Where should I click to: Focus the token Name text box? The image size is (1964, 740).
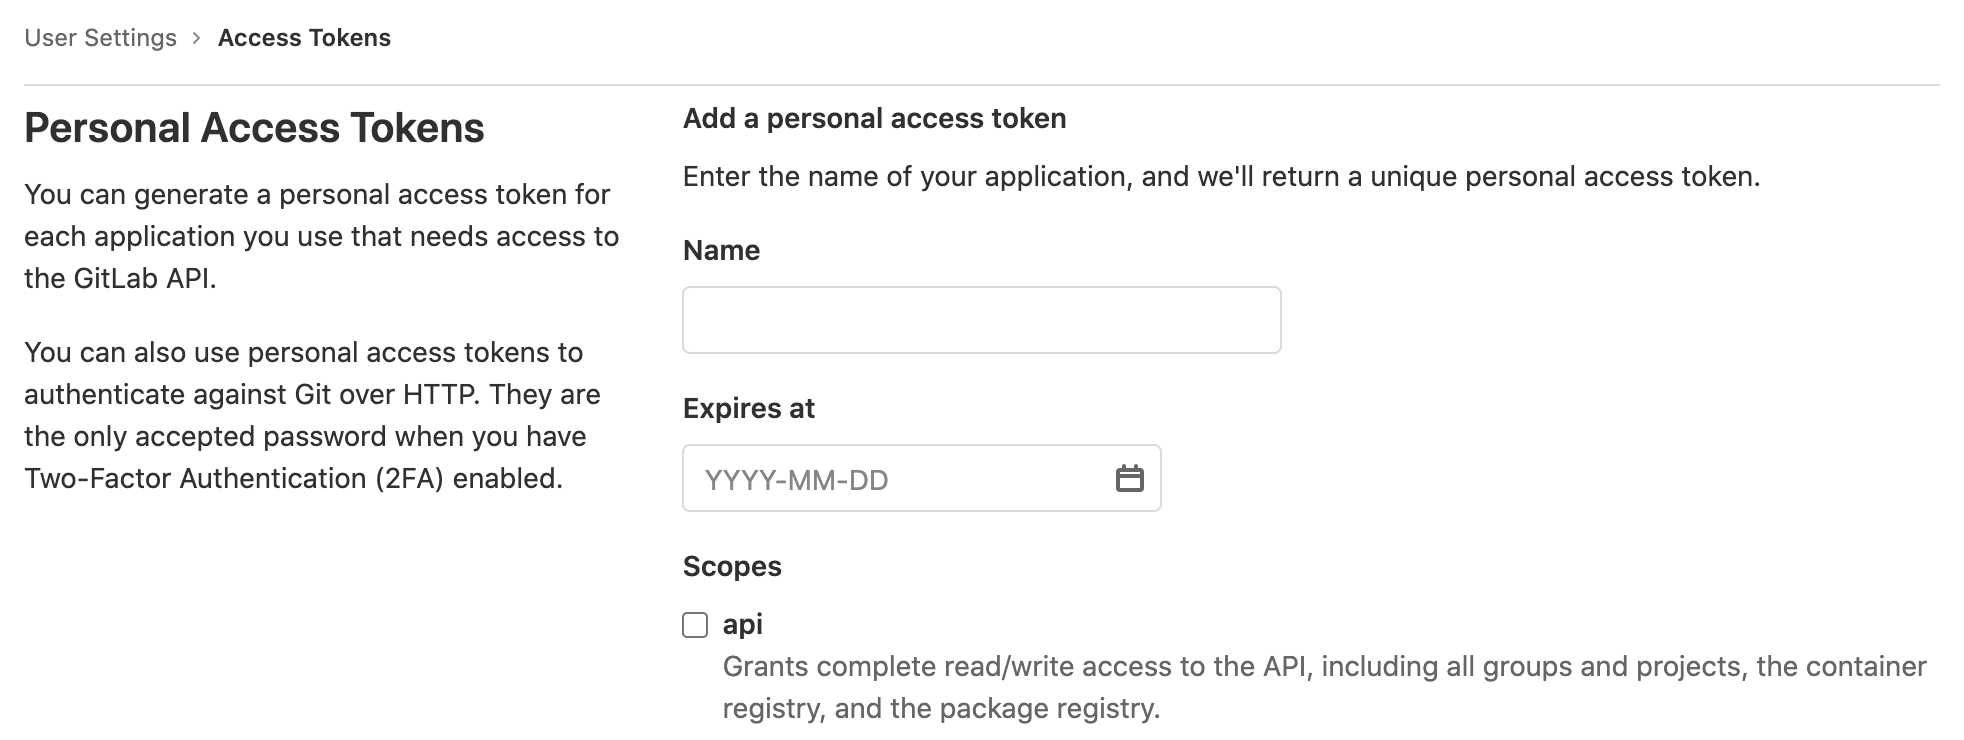click(982, 320)
